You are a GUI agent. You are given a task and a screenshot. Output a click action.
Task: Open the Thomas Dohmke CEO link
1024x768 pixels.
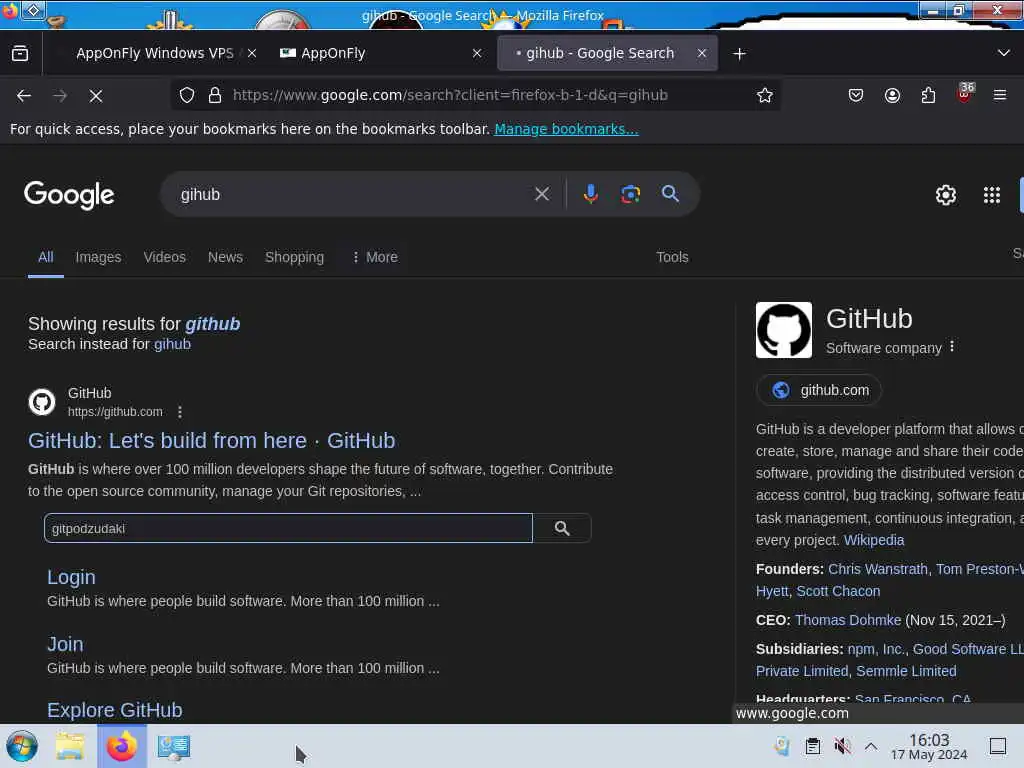pos(848,620)
